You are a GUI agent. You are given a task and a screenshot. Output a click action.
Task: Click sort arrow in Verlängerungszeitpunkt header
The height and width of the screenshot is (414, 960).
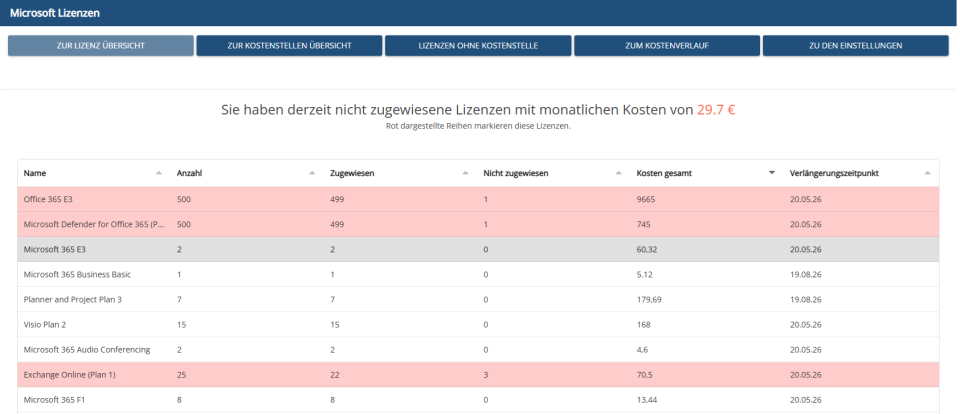tap(927, 173)
